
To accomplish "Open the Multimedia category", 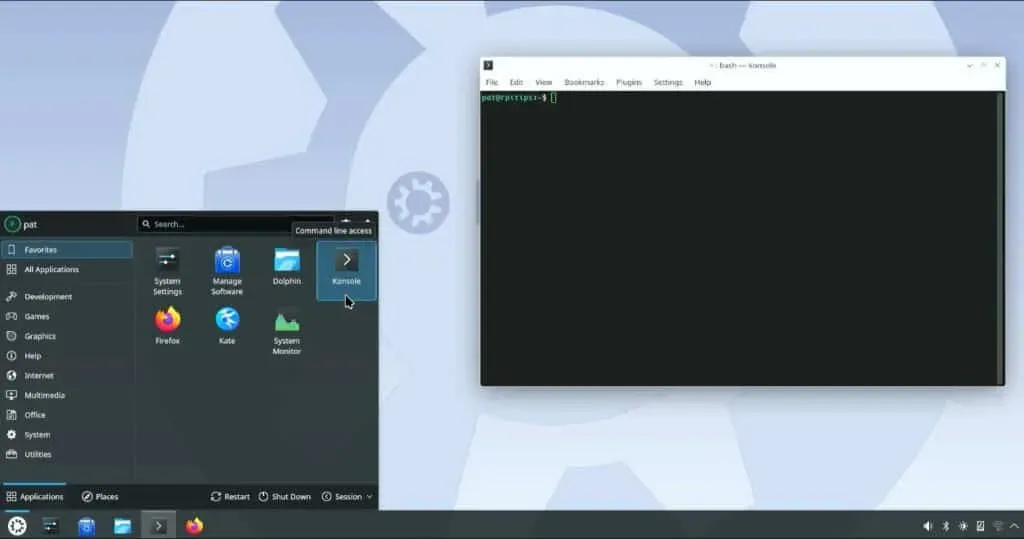I will click(67, 395).
